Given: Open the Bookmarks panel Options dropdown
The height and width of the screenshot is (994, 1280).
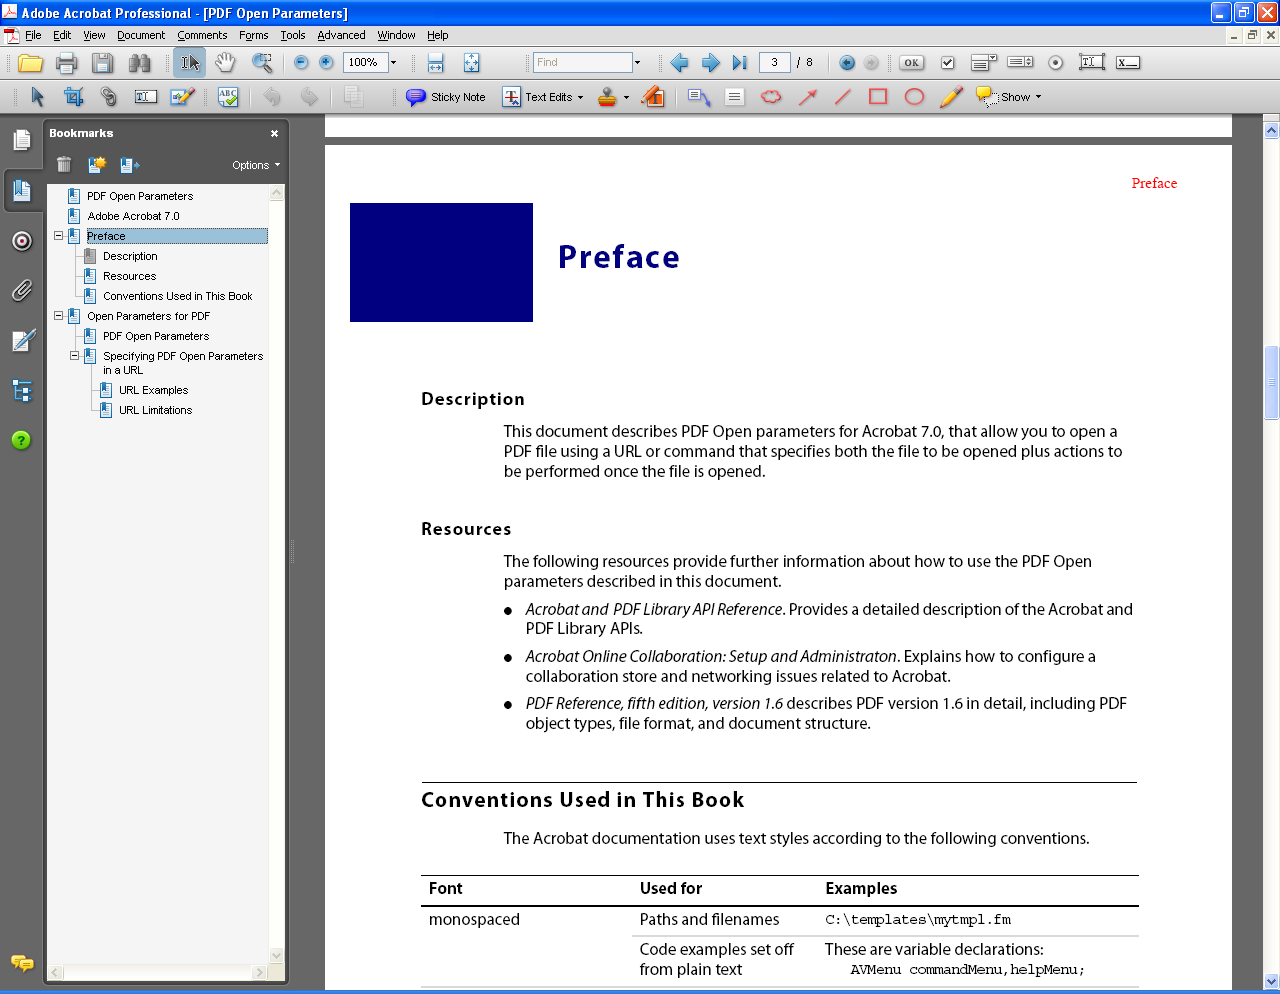Looking at the screenshot, I should click(254, 165).
